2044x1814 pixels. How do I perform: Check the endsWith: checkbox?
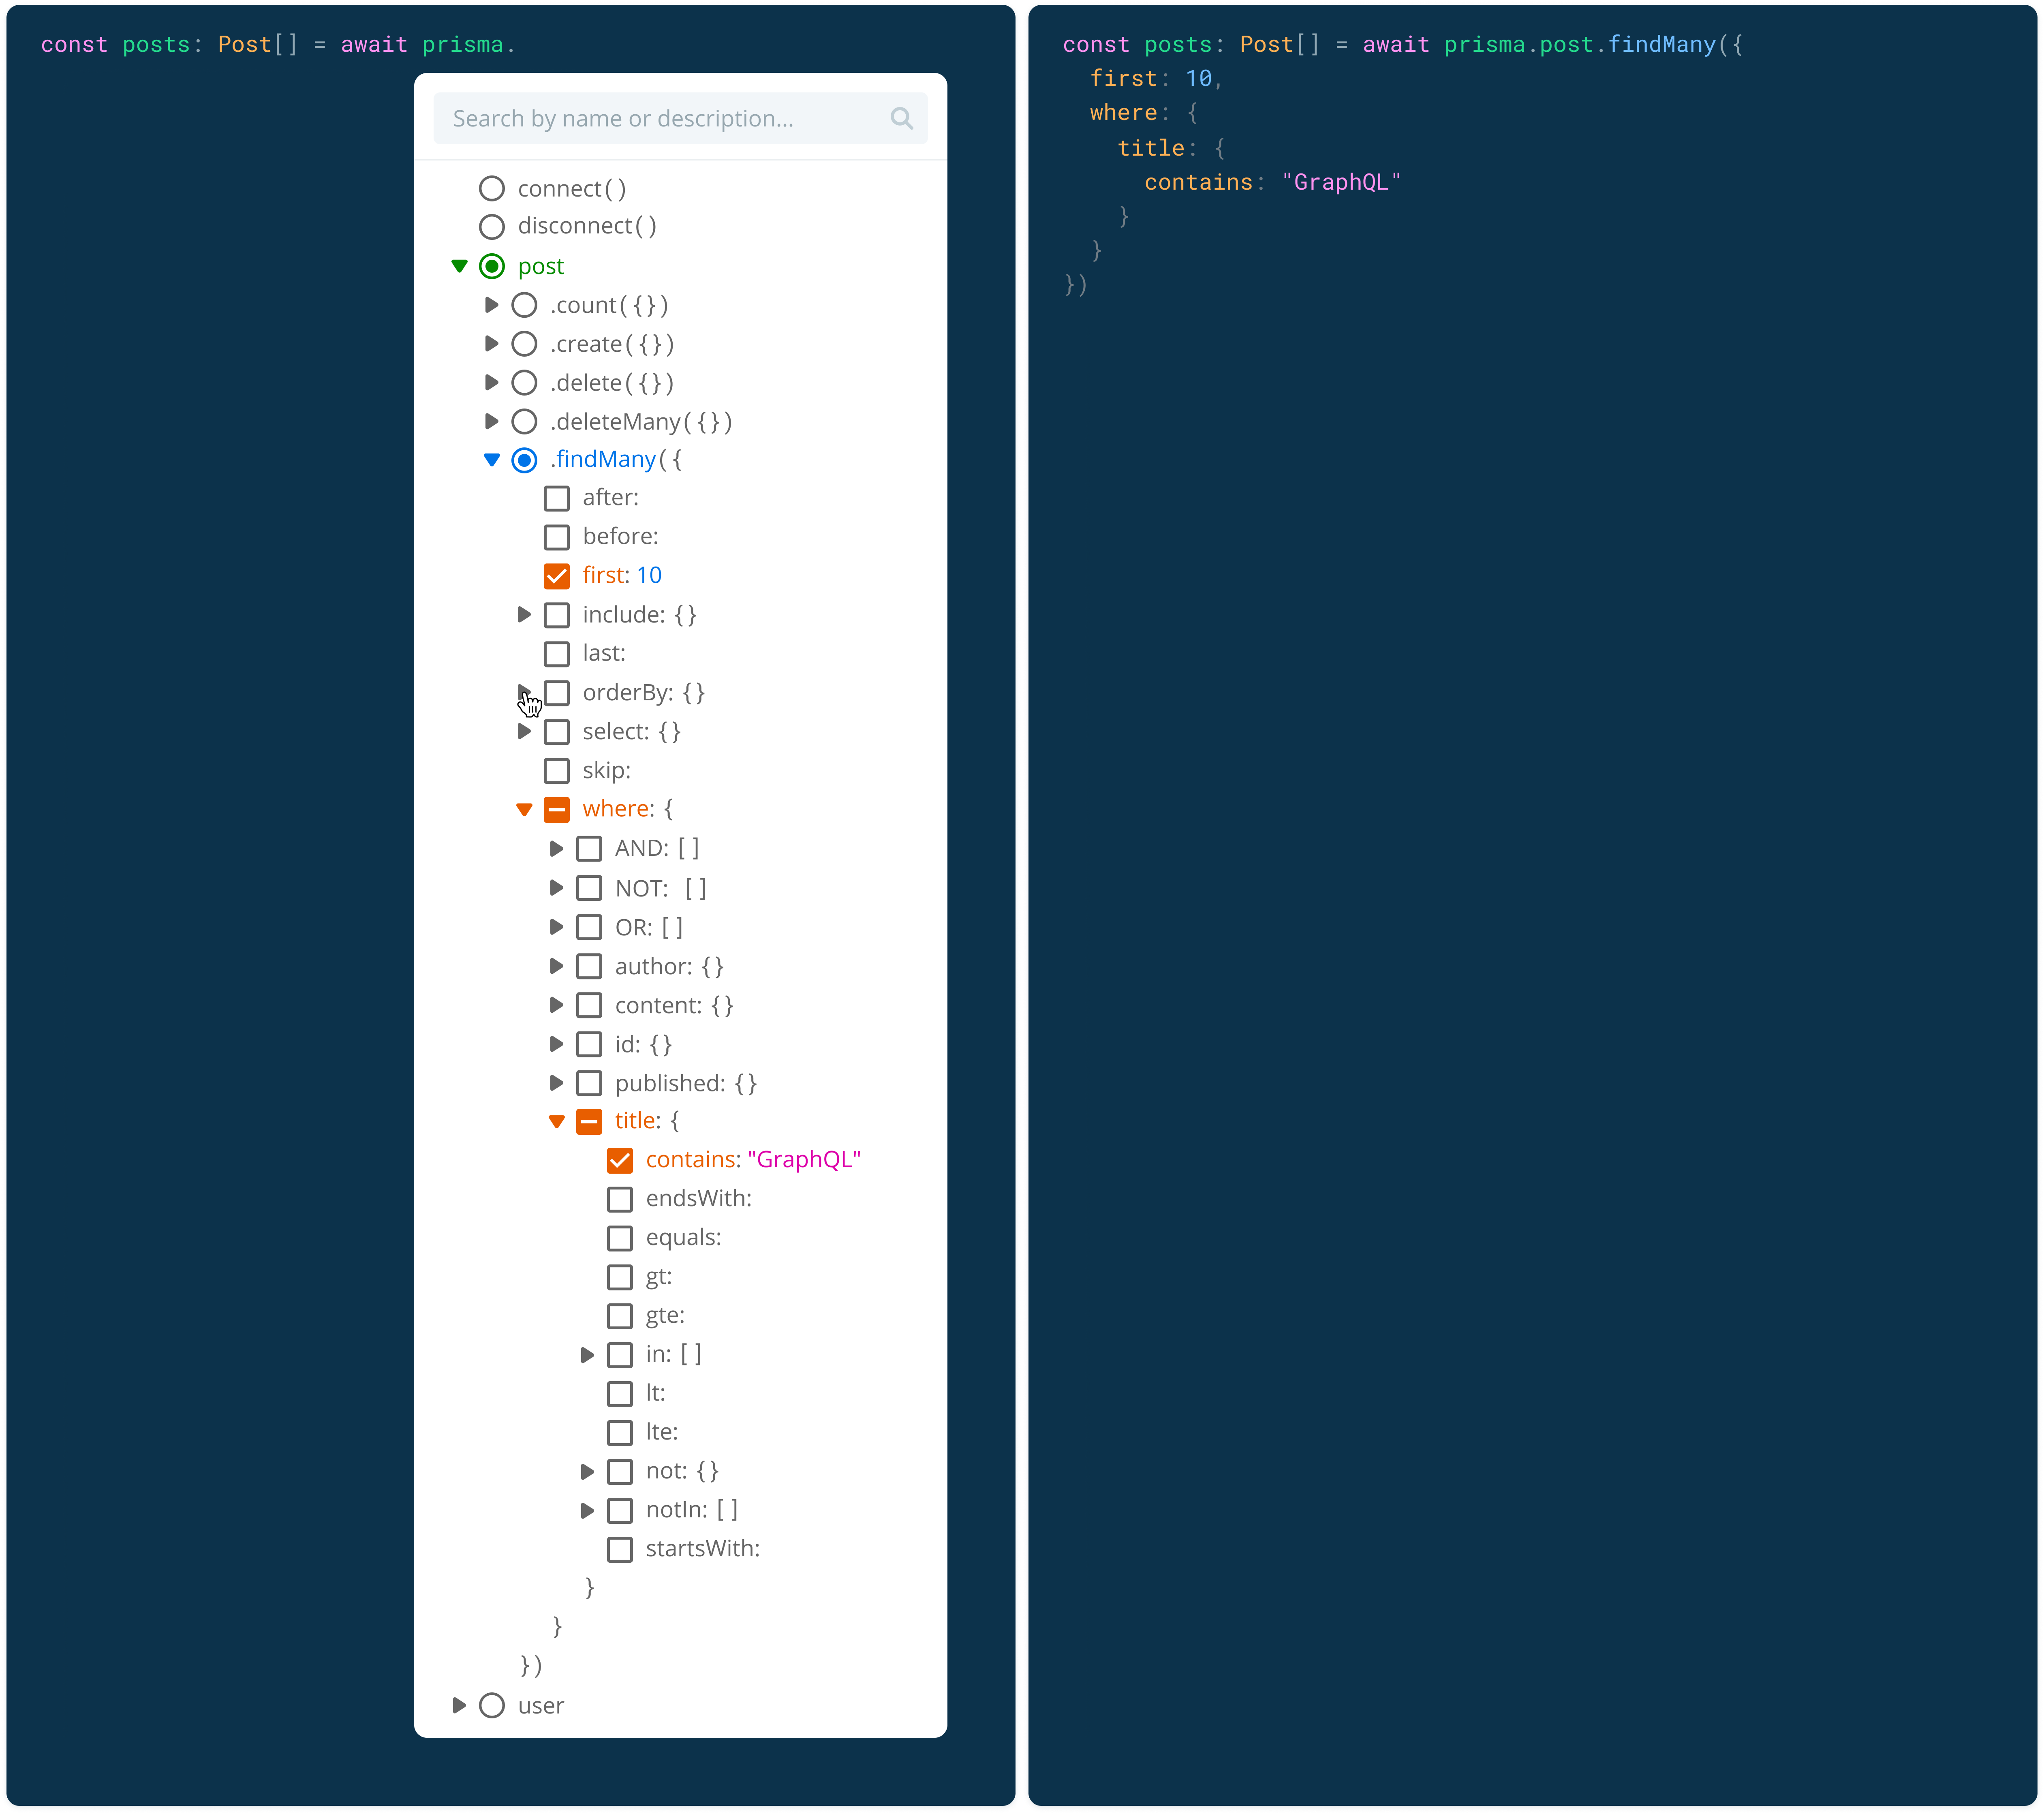pyautogui.click(x=620, y=1199)
